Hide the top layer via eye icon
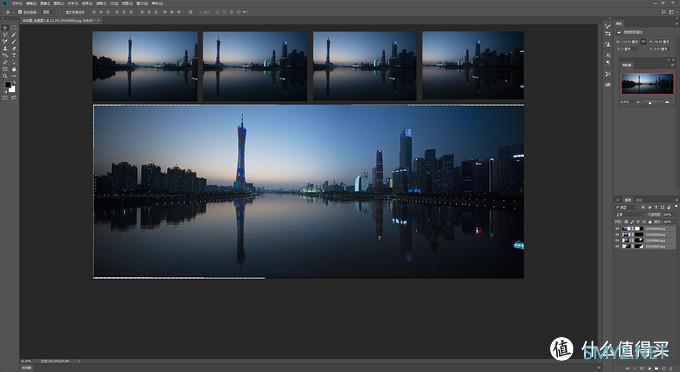680x372 pixels. click(617, 228)
